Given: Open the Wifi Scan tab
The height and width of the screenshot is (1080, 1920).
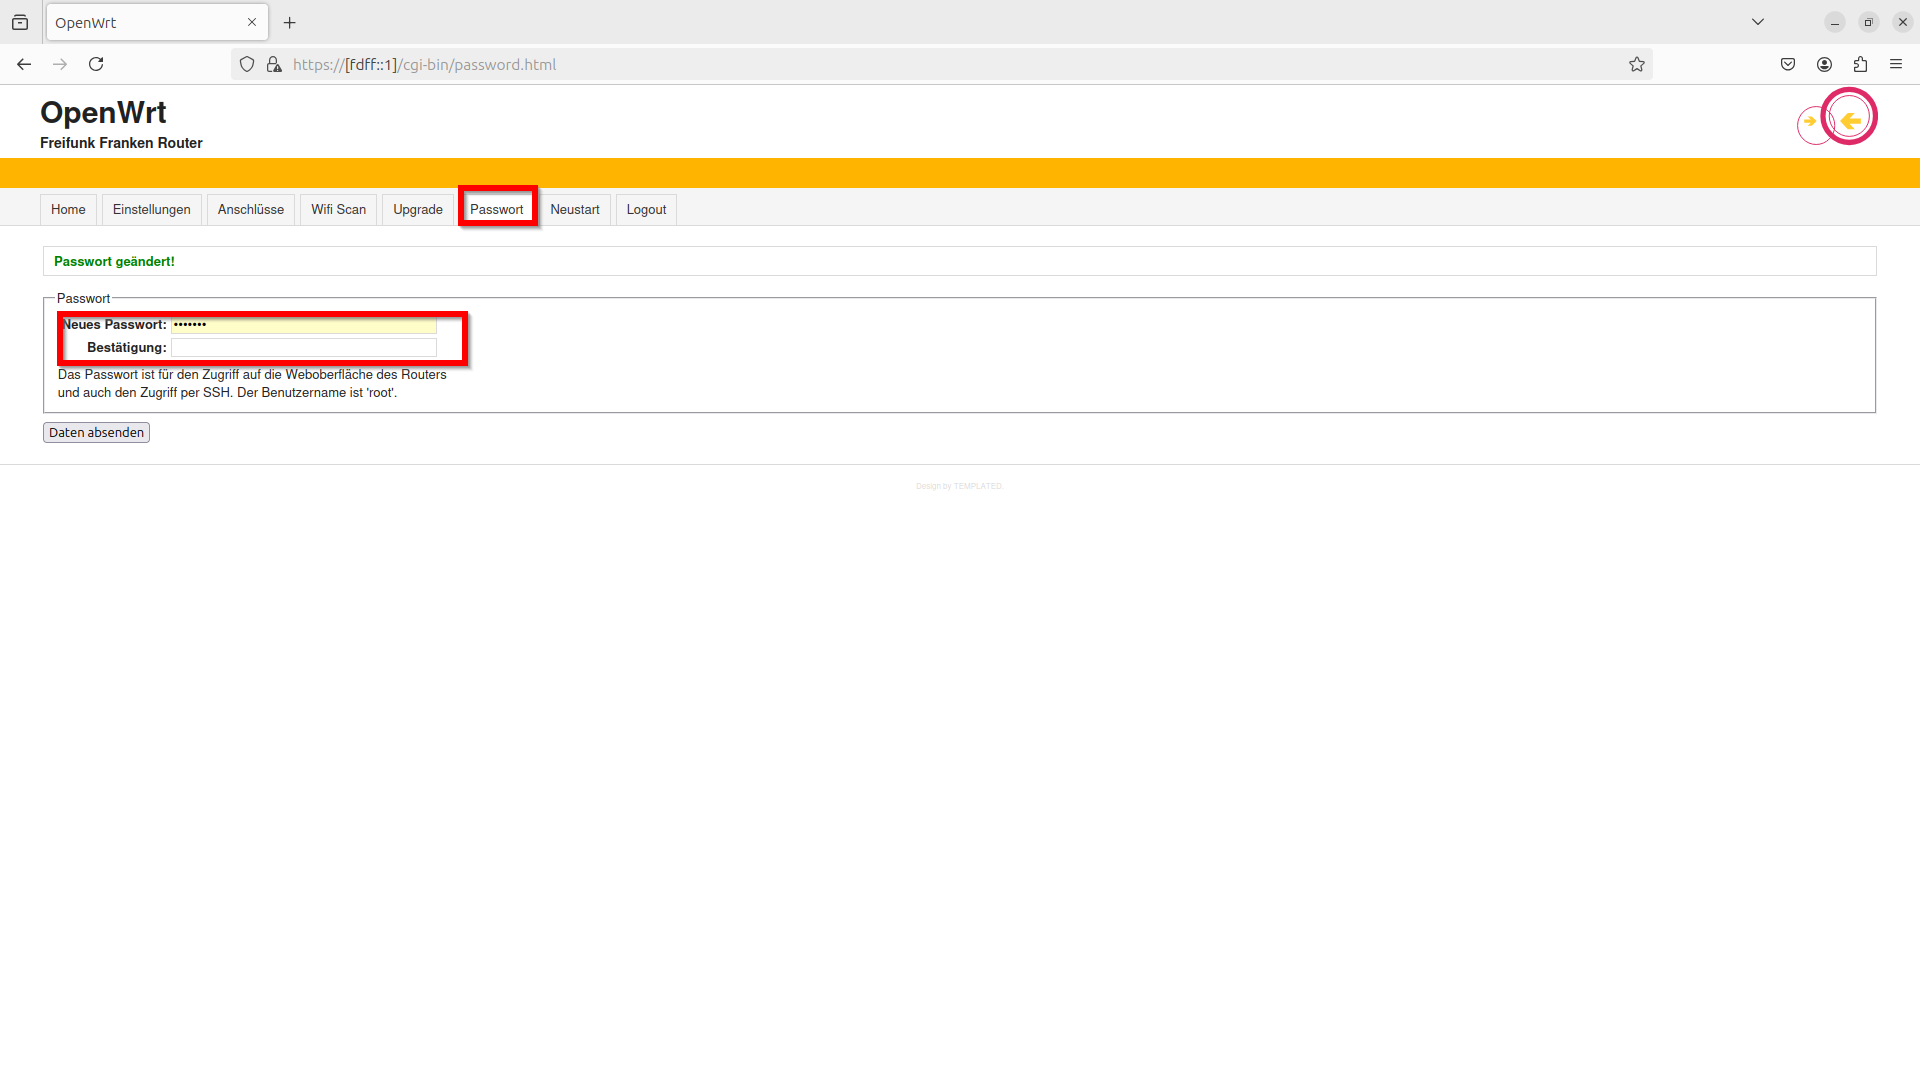Looking at the screenshot, I should (338, 209).
